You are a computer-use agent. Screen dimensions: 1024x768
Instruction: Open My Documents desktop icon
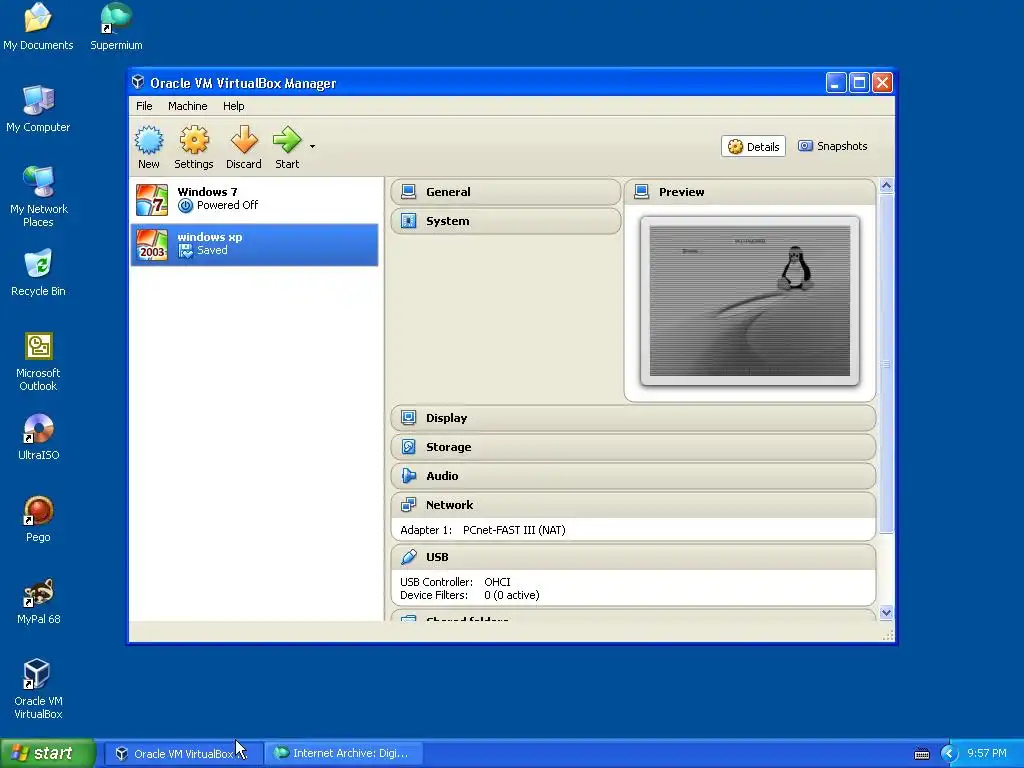38,27
